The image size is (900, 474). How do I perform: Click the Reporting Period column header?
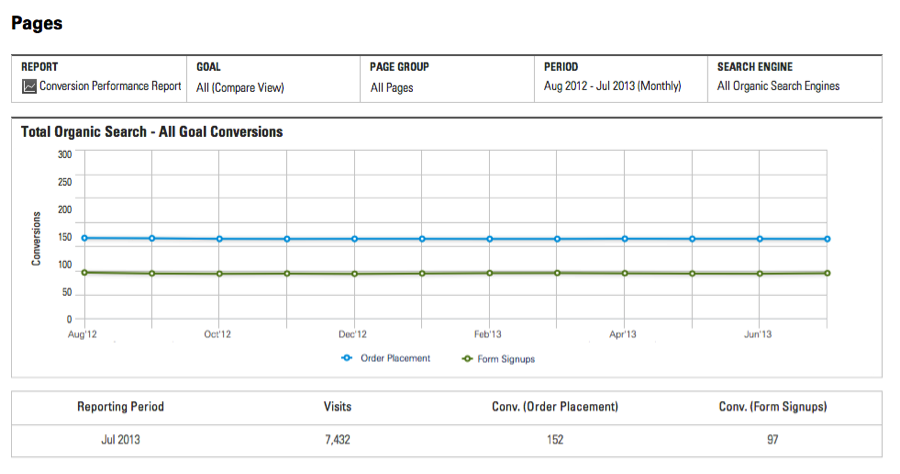pyautogui.click(x=120, y=407)
